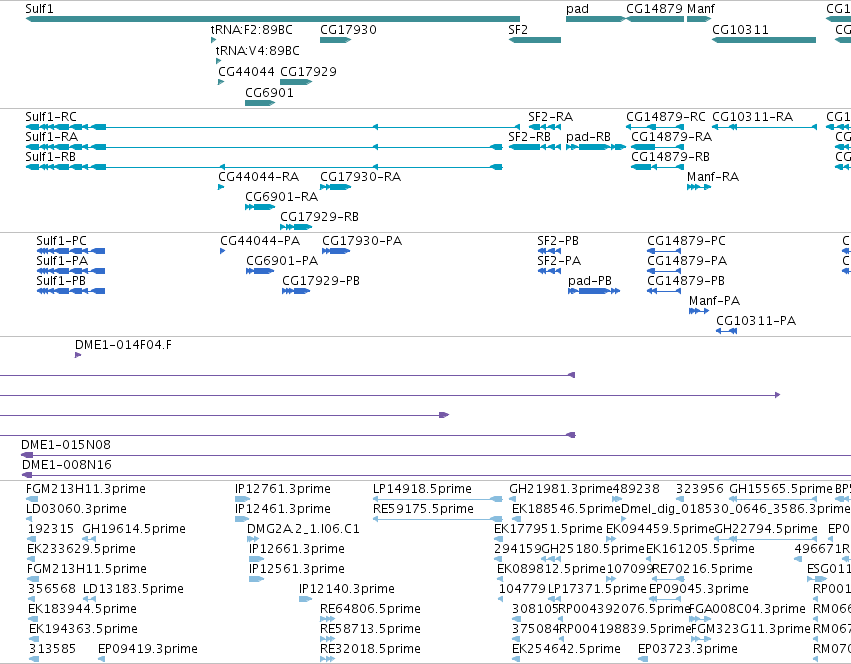
Task: Open the EK254642.5prime EST
Action: (x=516, y=659)
